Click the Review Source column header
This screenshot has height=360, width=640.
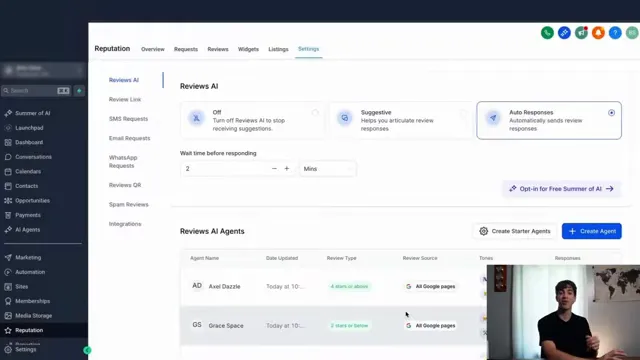(x=420, y=258)
